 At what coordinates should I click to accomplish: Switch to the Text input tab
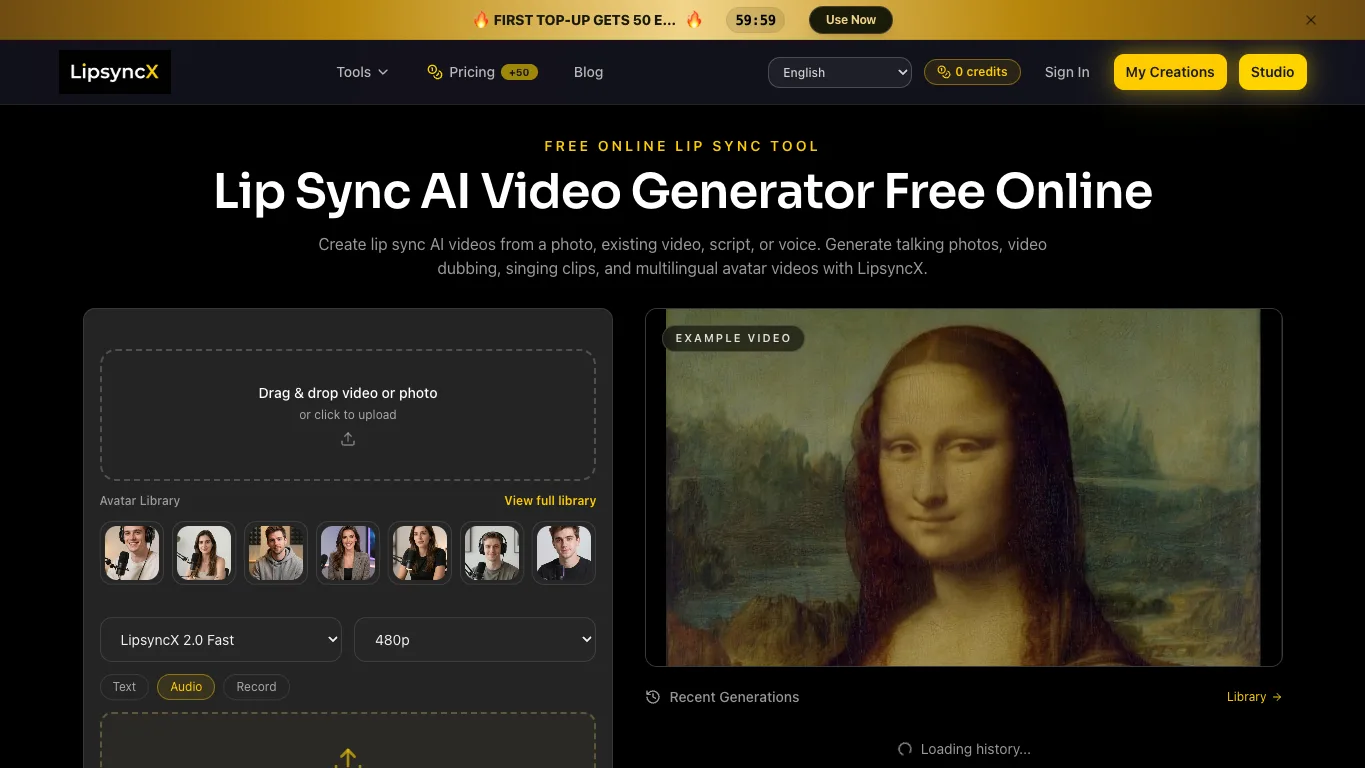(x=124, y=687)
